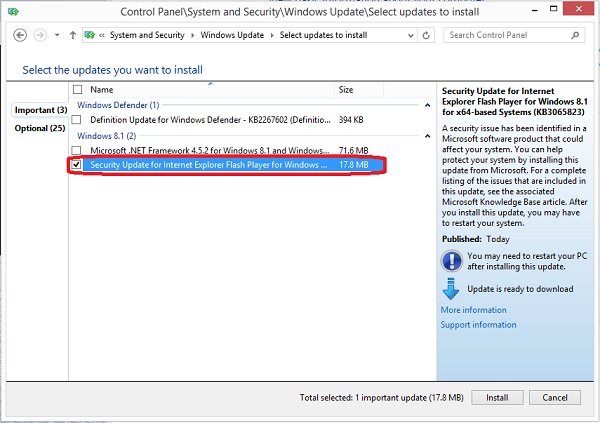Click the Cancel button

point(554,398)
